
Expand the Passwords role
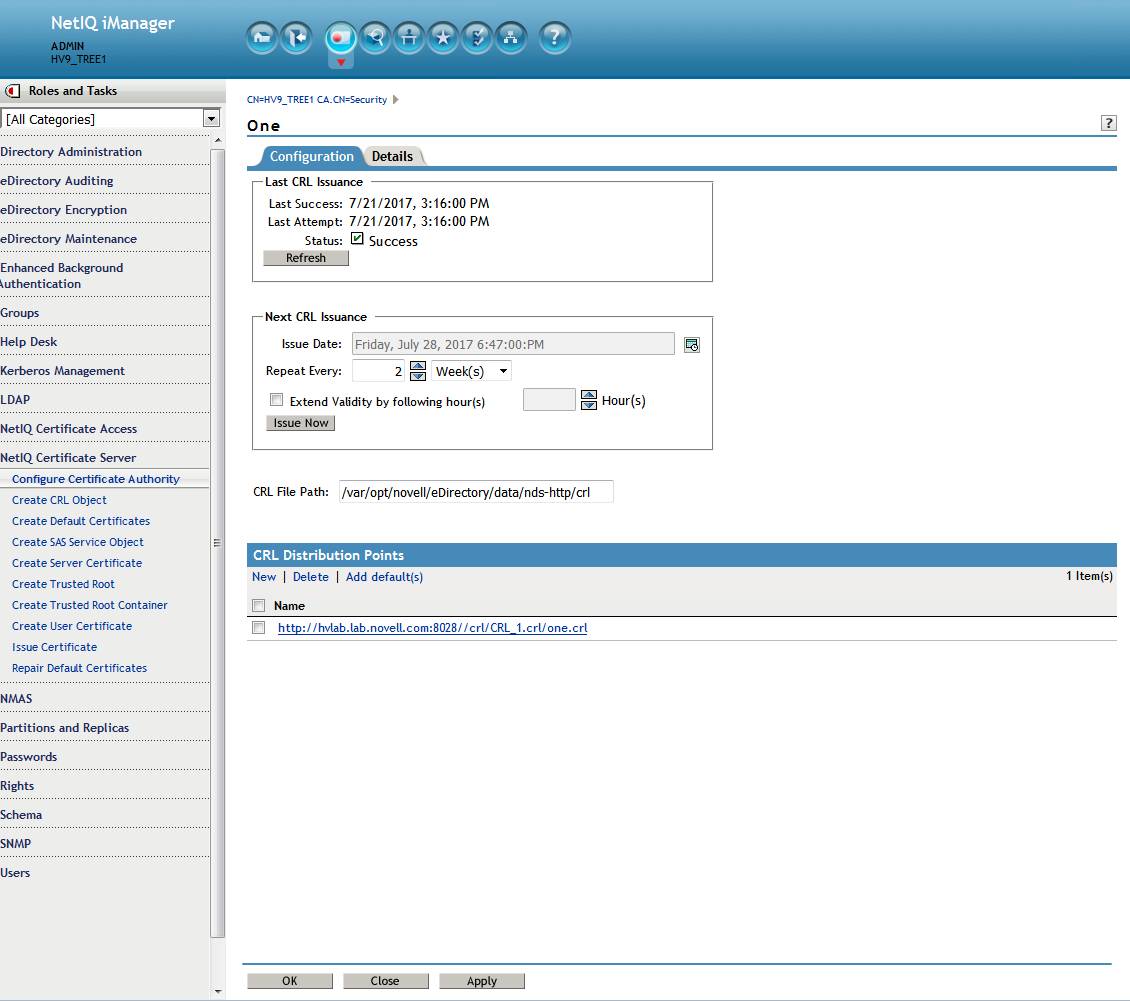29,757
